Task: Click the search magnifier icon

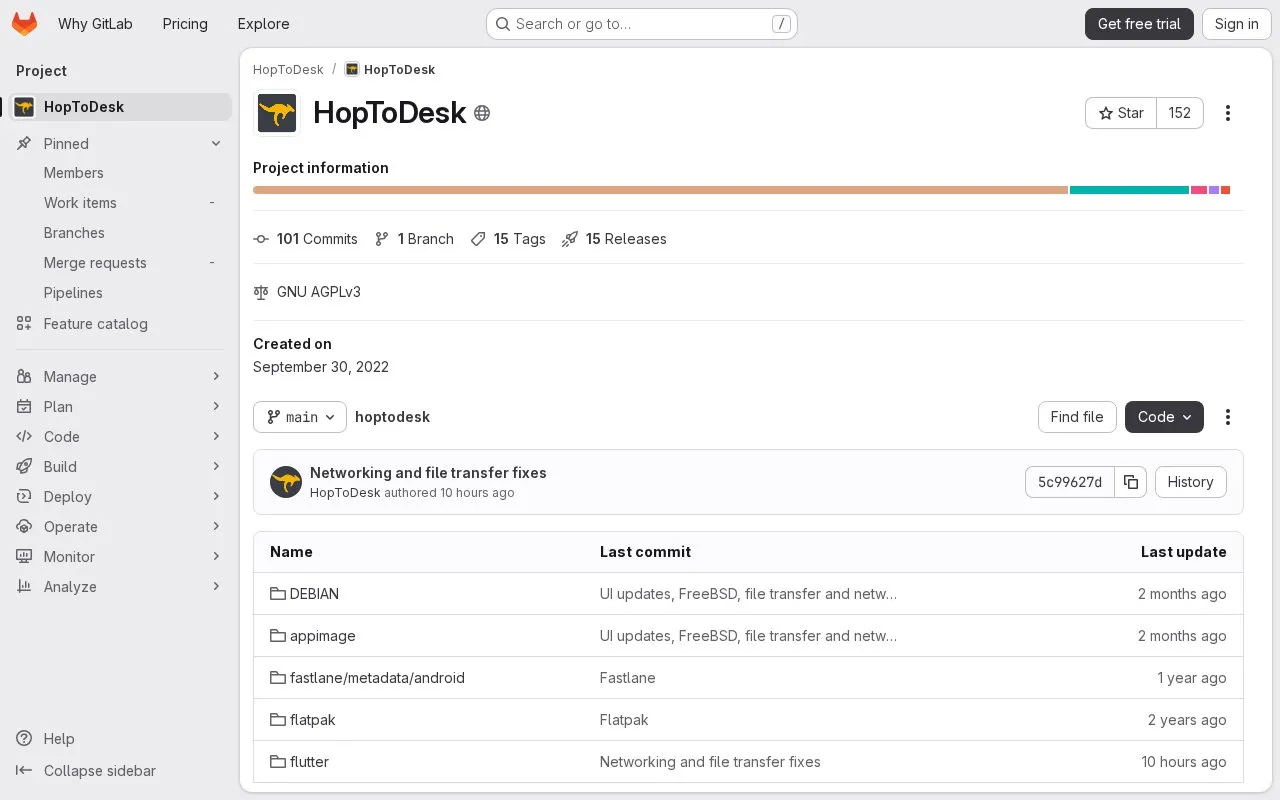Action: 502,24
